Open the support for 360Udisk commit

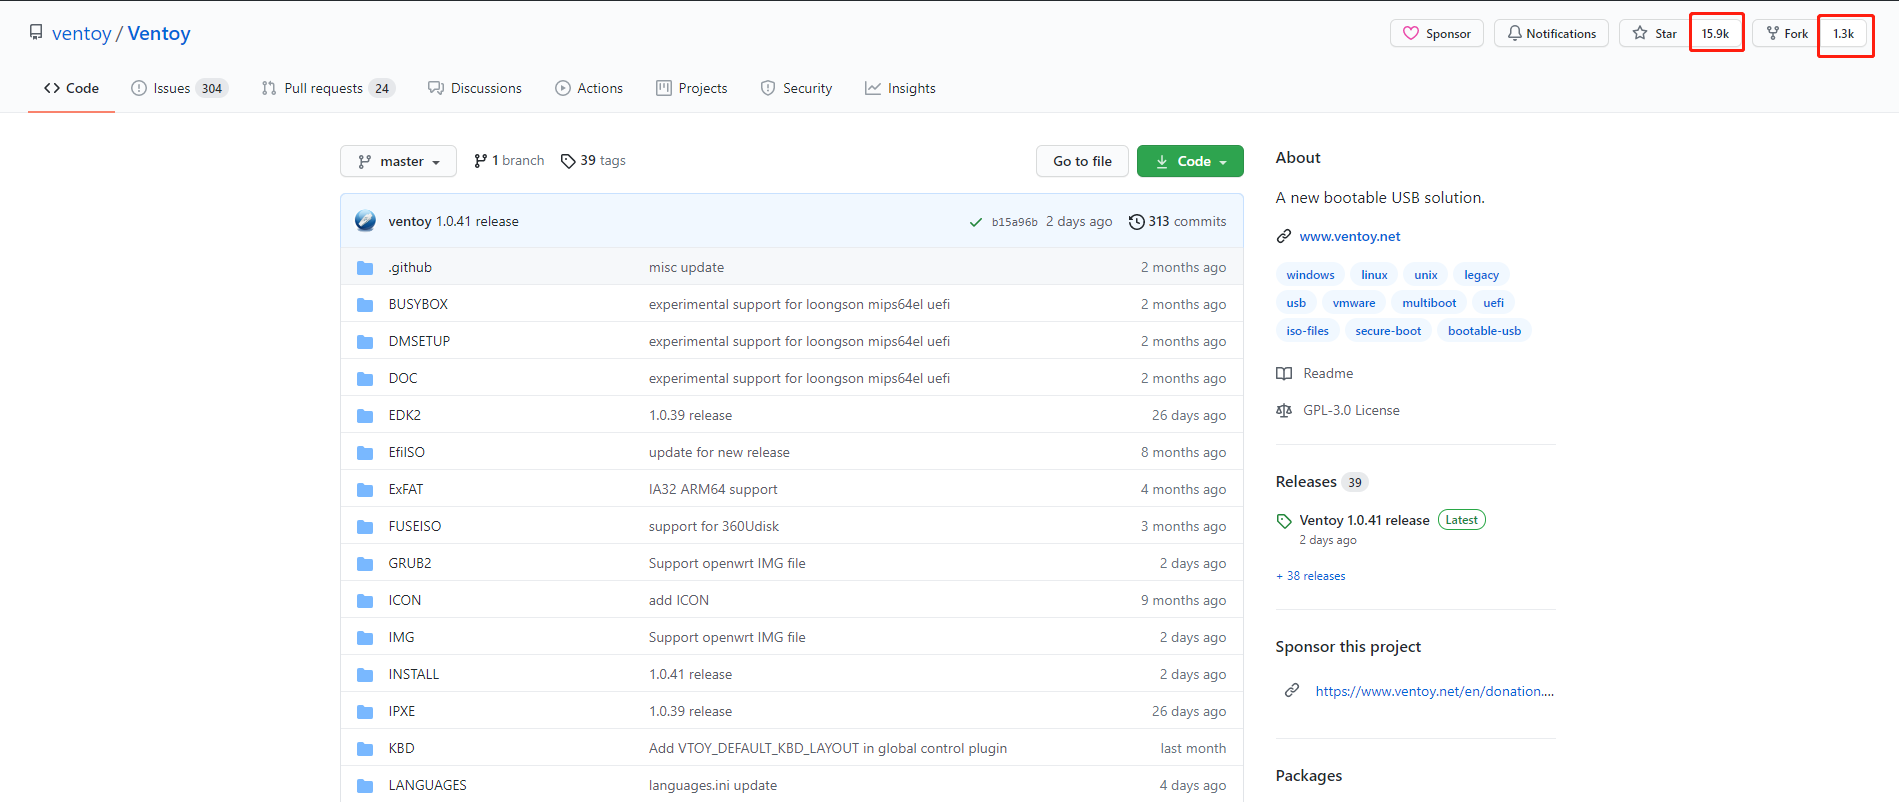coord(714,526)
